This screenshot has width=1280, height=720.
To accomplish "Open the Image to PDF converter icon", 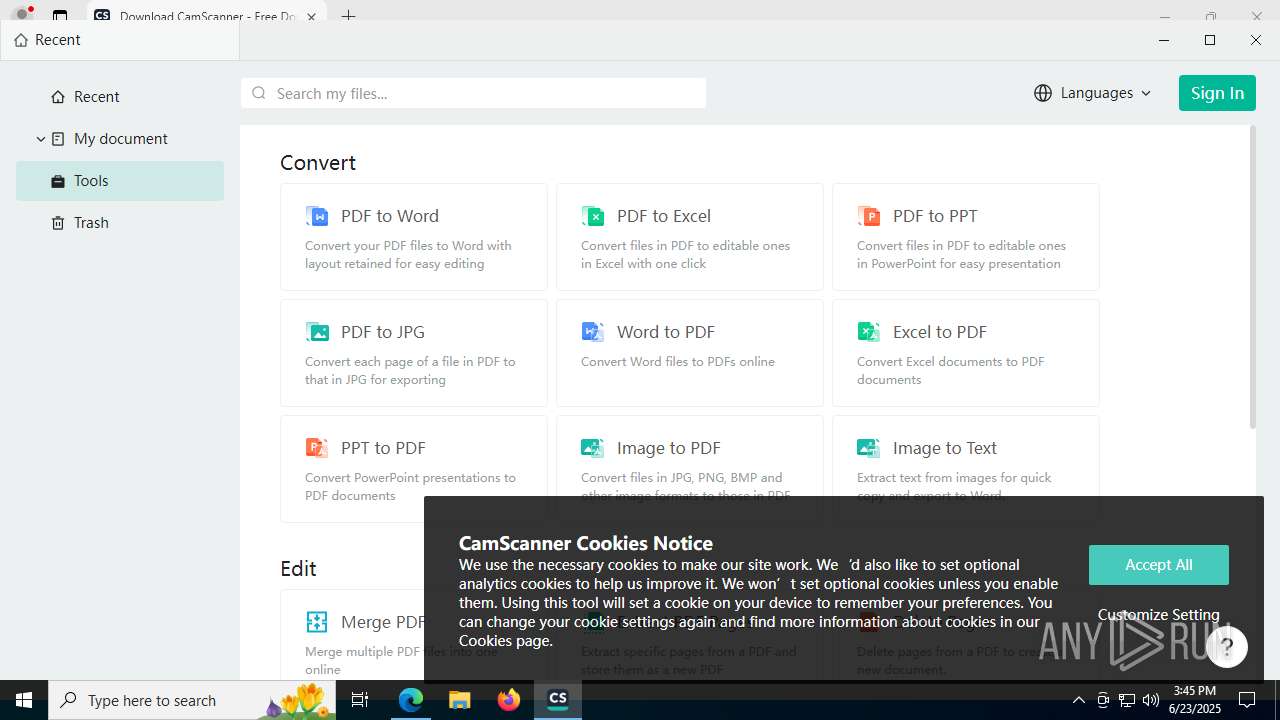I will click(593, 448).
